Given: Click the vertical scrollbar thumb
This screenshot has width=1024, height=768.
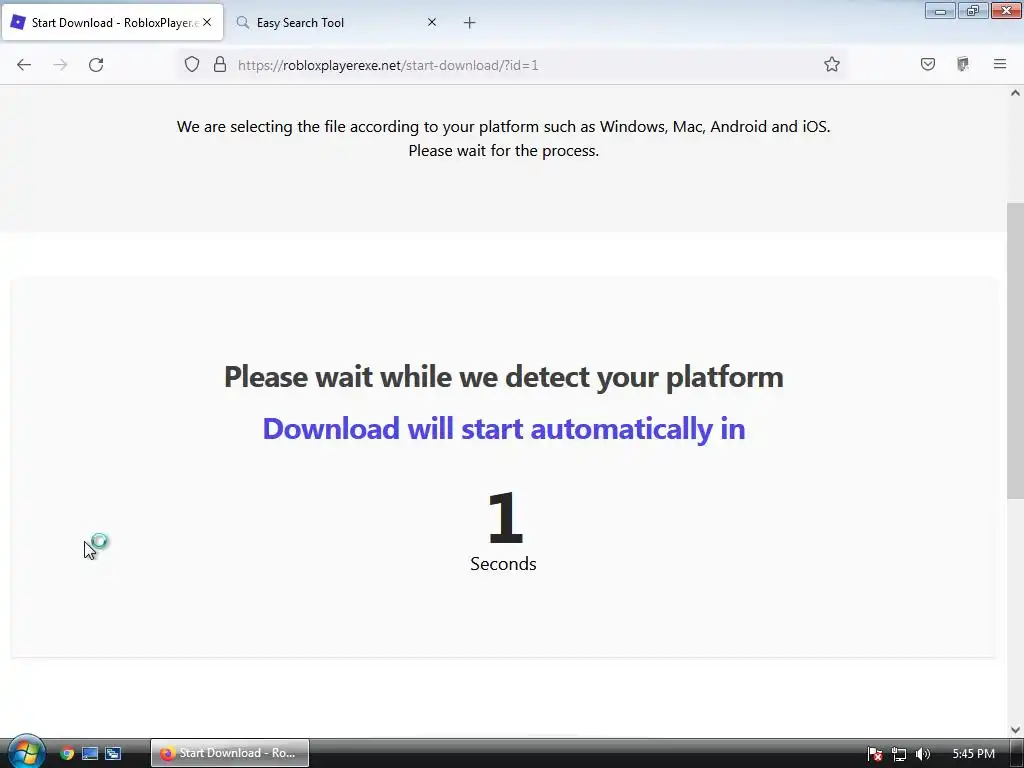Looking at the screenshot, I should [x=1015, y=351].
